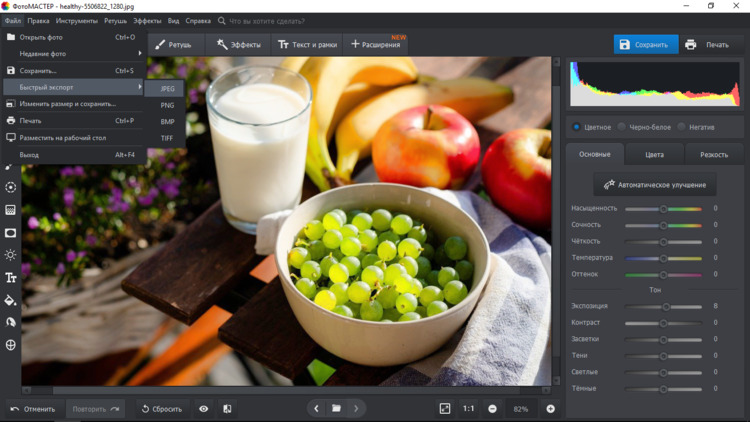Image resolution: width=750 pixels, height=422 pixels.
Task: Zoom in with the plus icon
Action: click(550, 409)
